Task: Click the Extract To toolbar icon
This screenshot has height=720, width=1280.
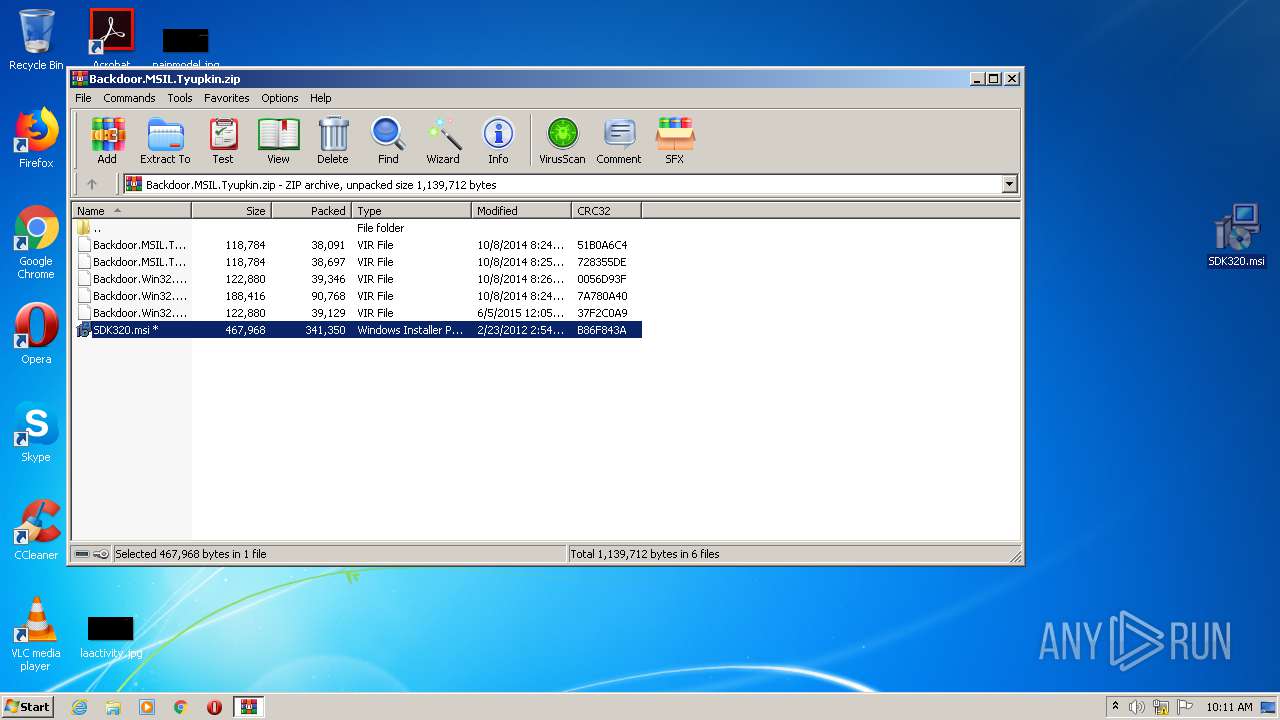Action: tap(165, 141)
